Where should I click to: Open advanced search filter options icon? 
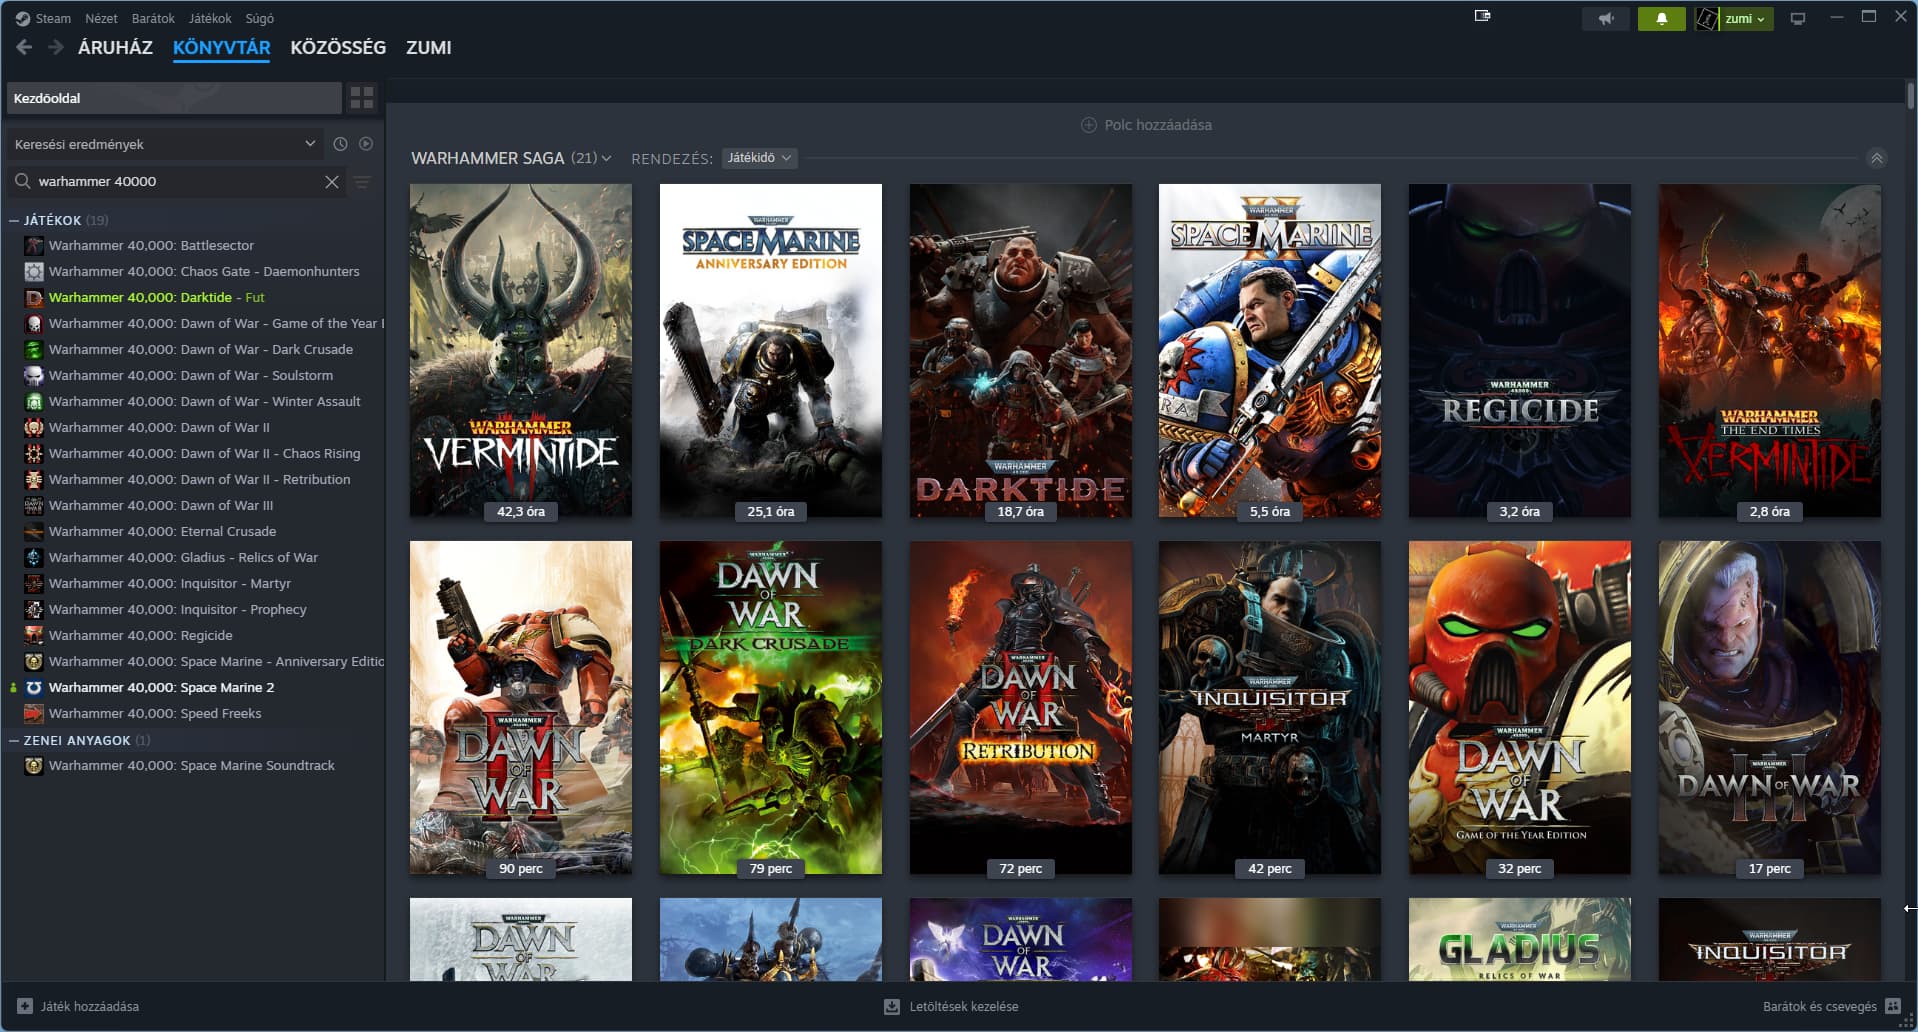coord(362,182)
